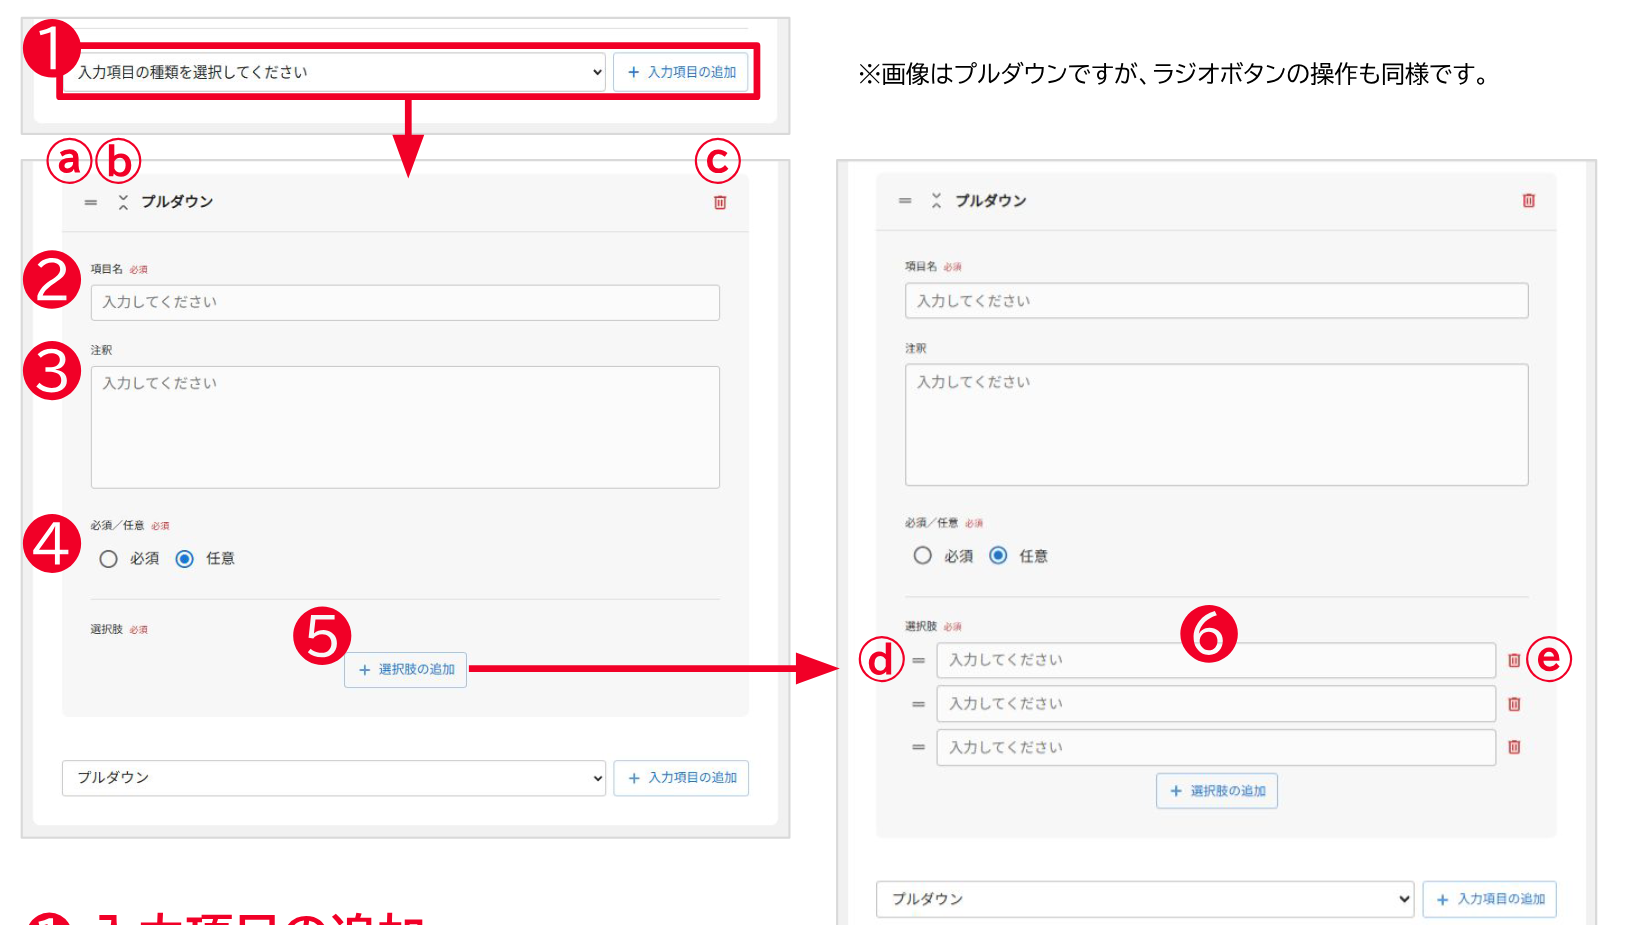
Task: Grab the drag handle in the left プルダウン header
Action: 91,202
